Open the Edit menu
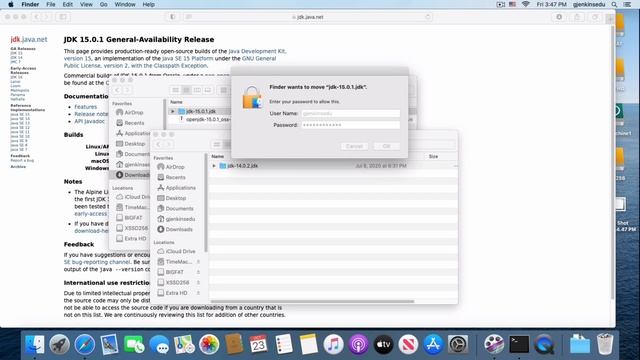The width and height of the screenshot is (640, 360). click(x=68, y=4)
